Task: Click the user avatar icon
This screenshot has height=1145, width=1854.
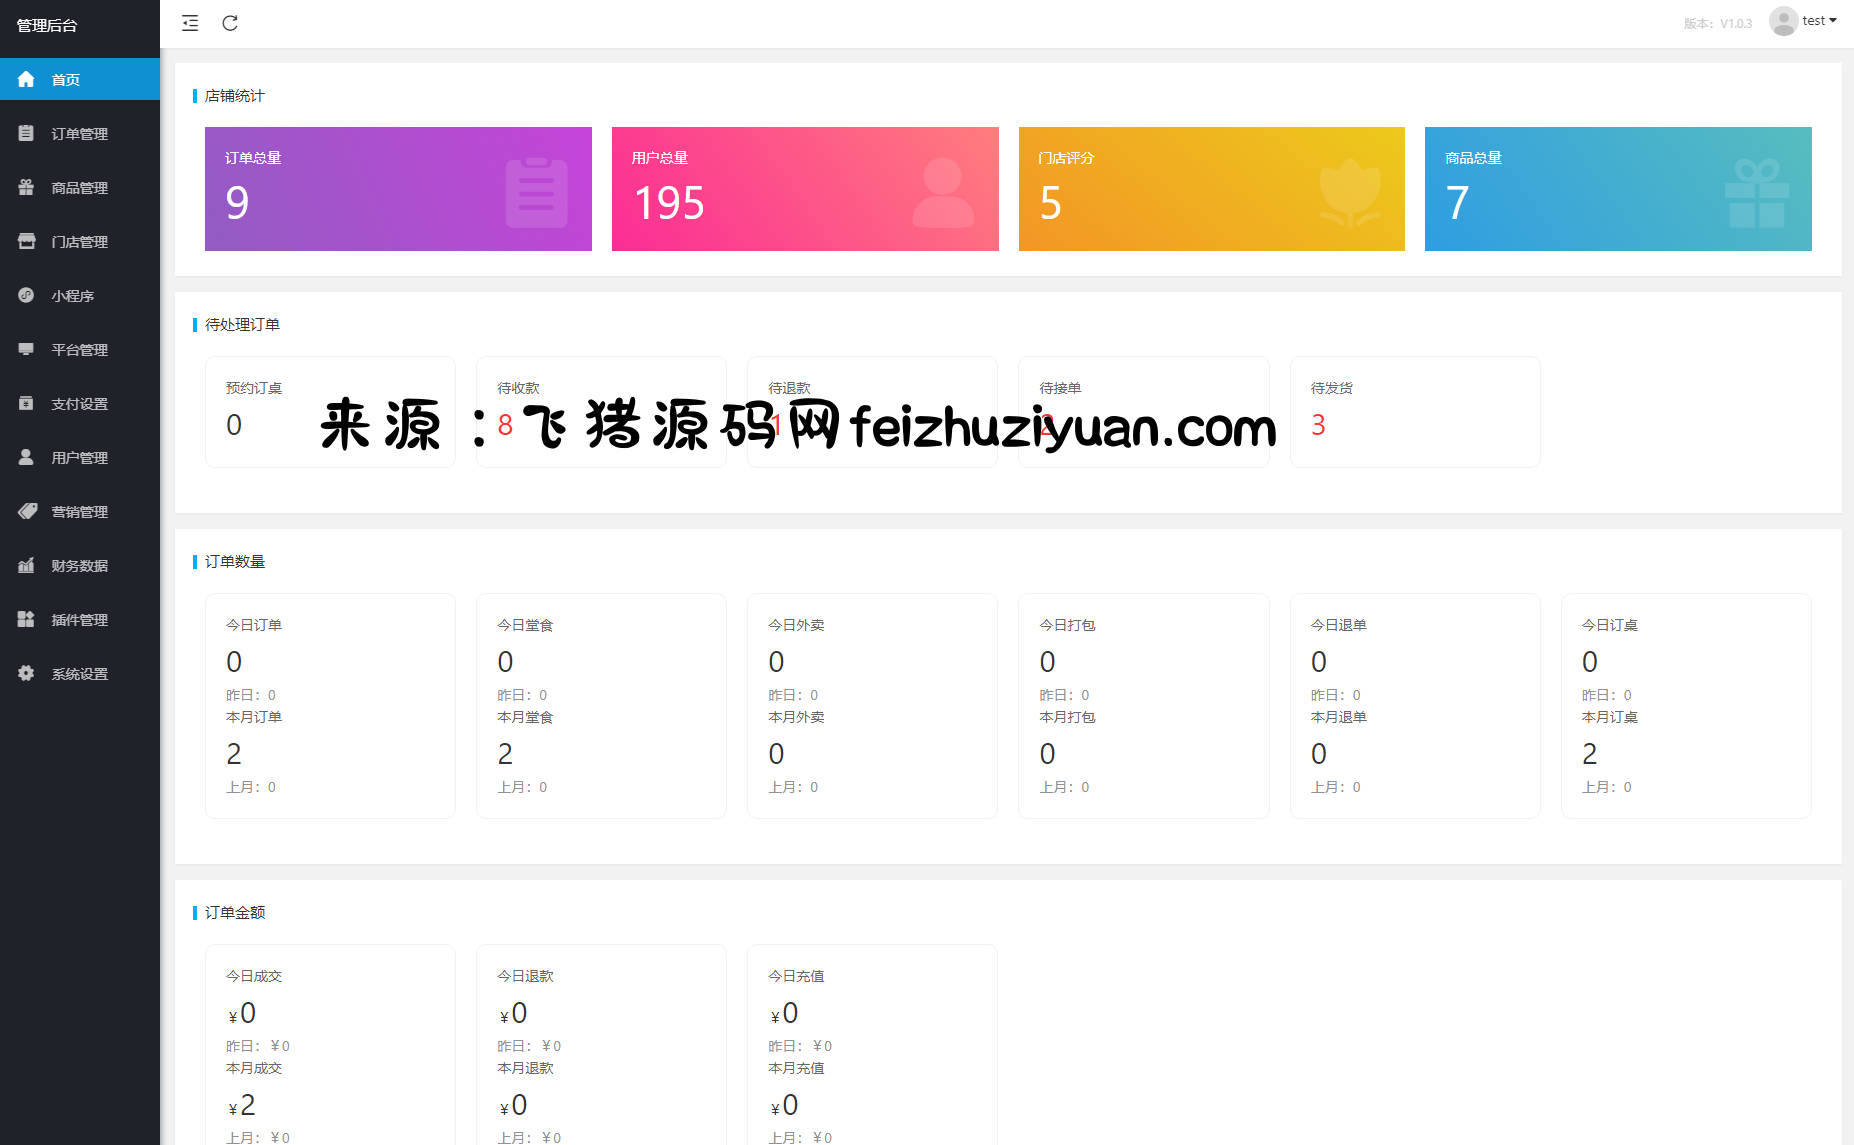Action: [1783, 21]
